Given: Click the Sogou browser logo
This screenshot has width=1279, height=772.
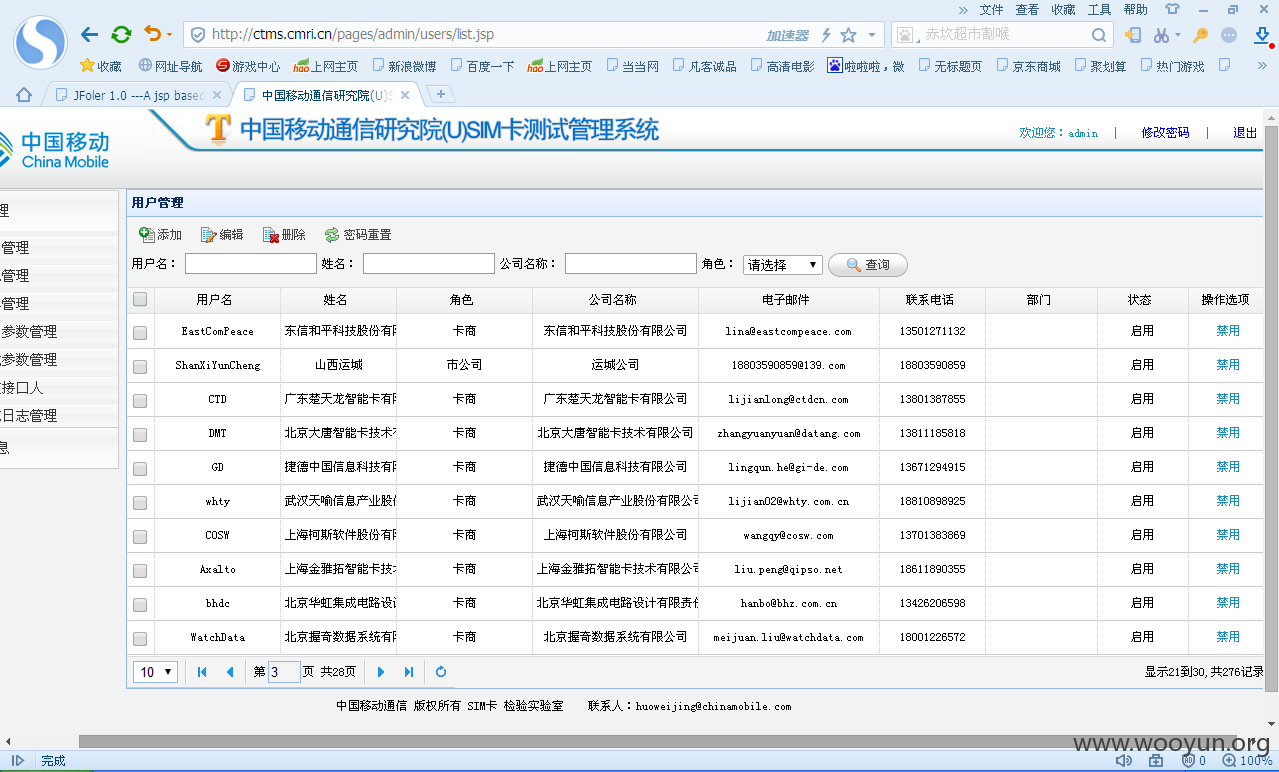Looking at the screenshot, I should (40, 42).
